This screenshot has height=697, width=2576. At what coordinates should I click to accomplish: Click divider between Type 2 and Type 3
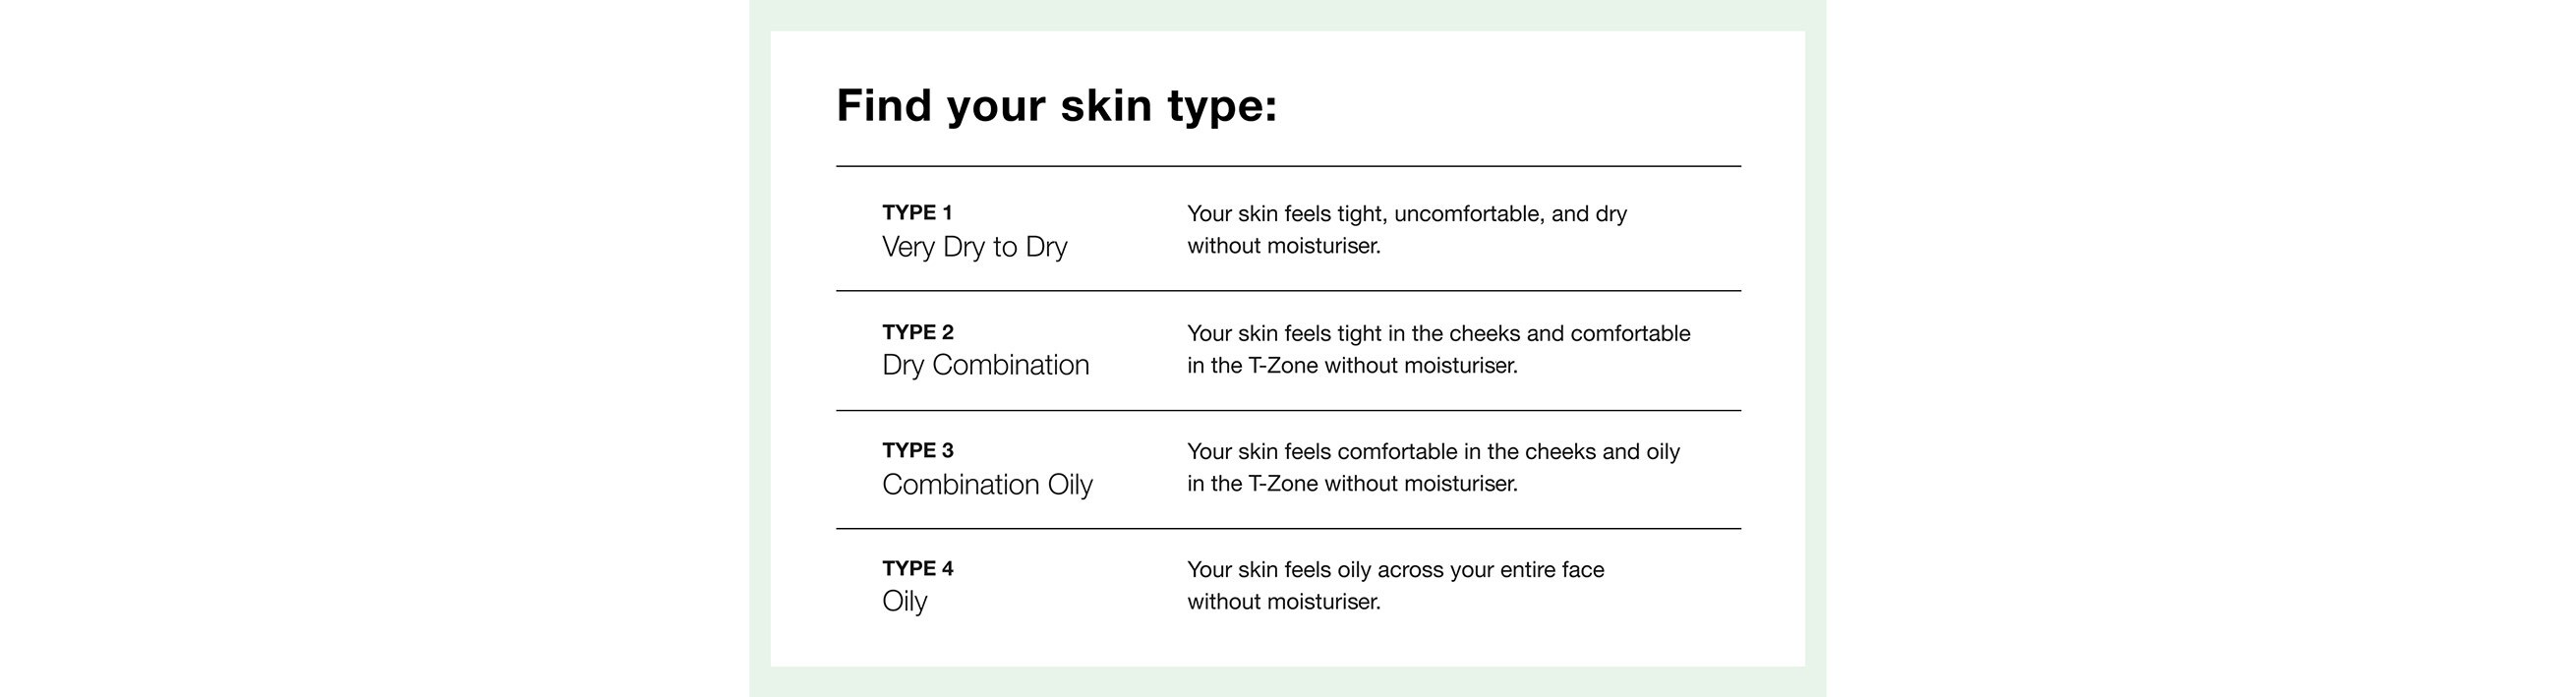1288,410
